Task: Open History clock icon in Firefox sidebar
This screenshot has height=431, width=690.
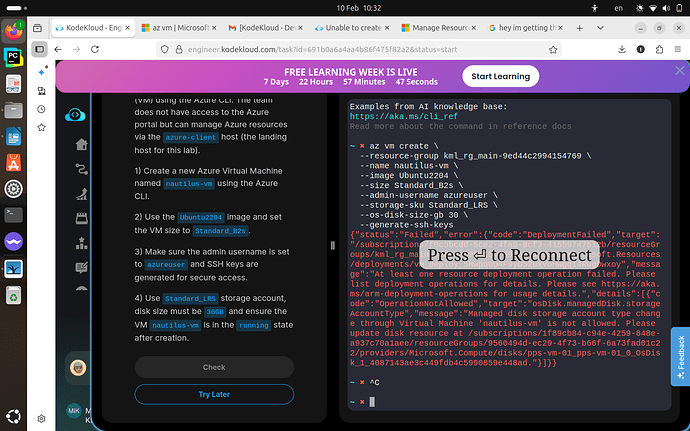Action: point(41,109)
